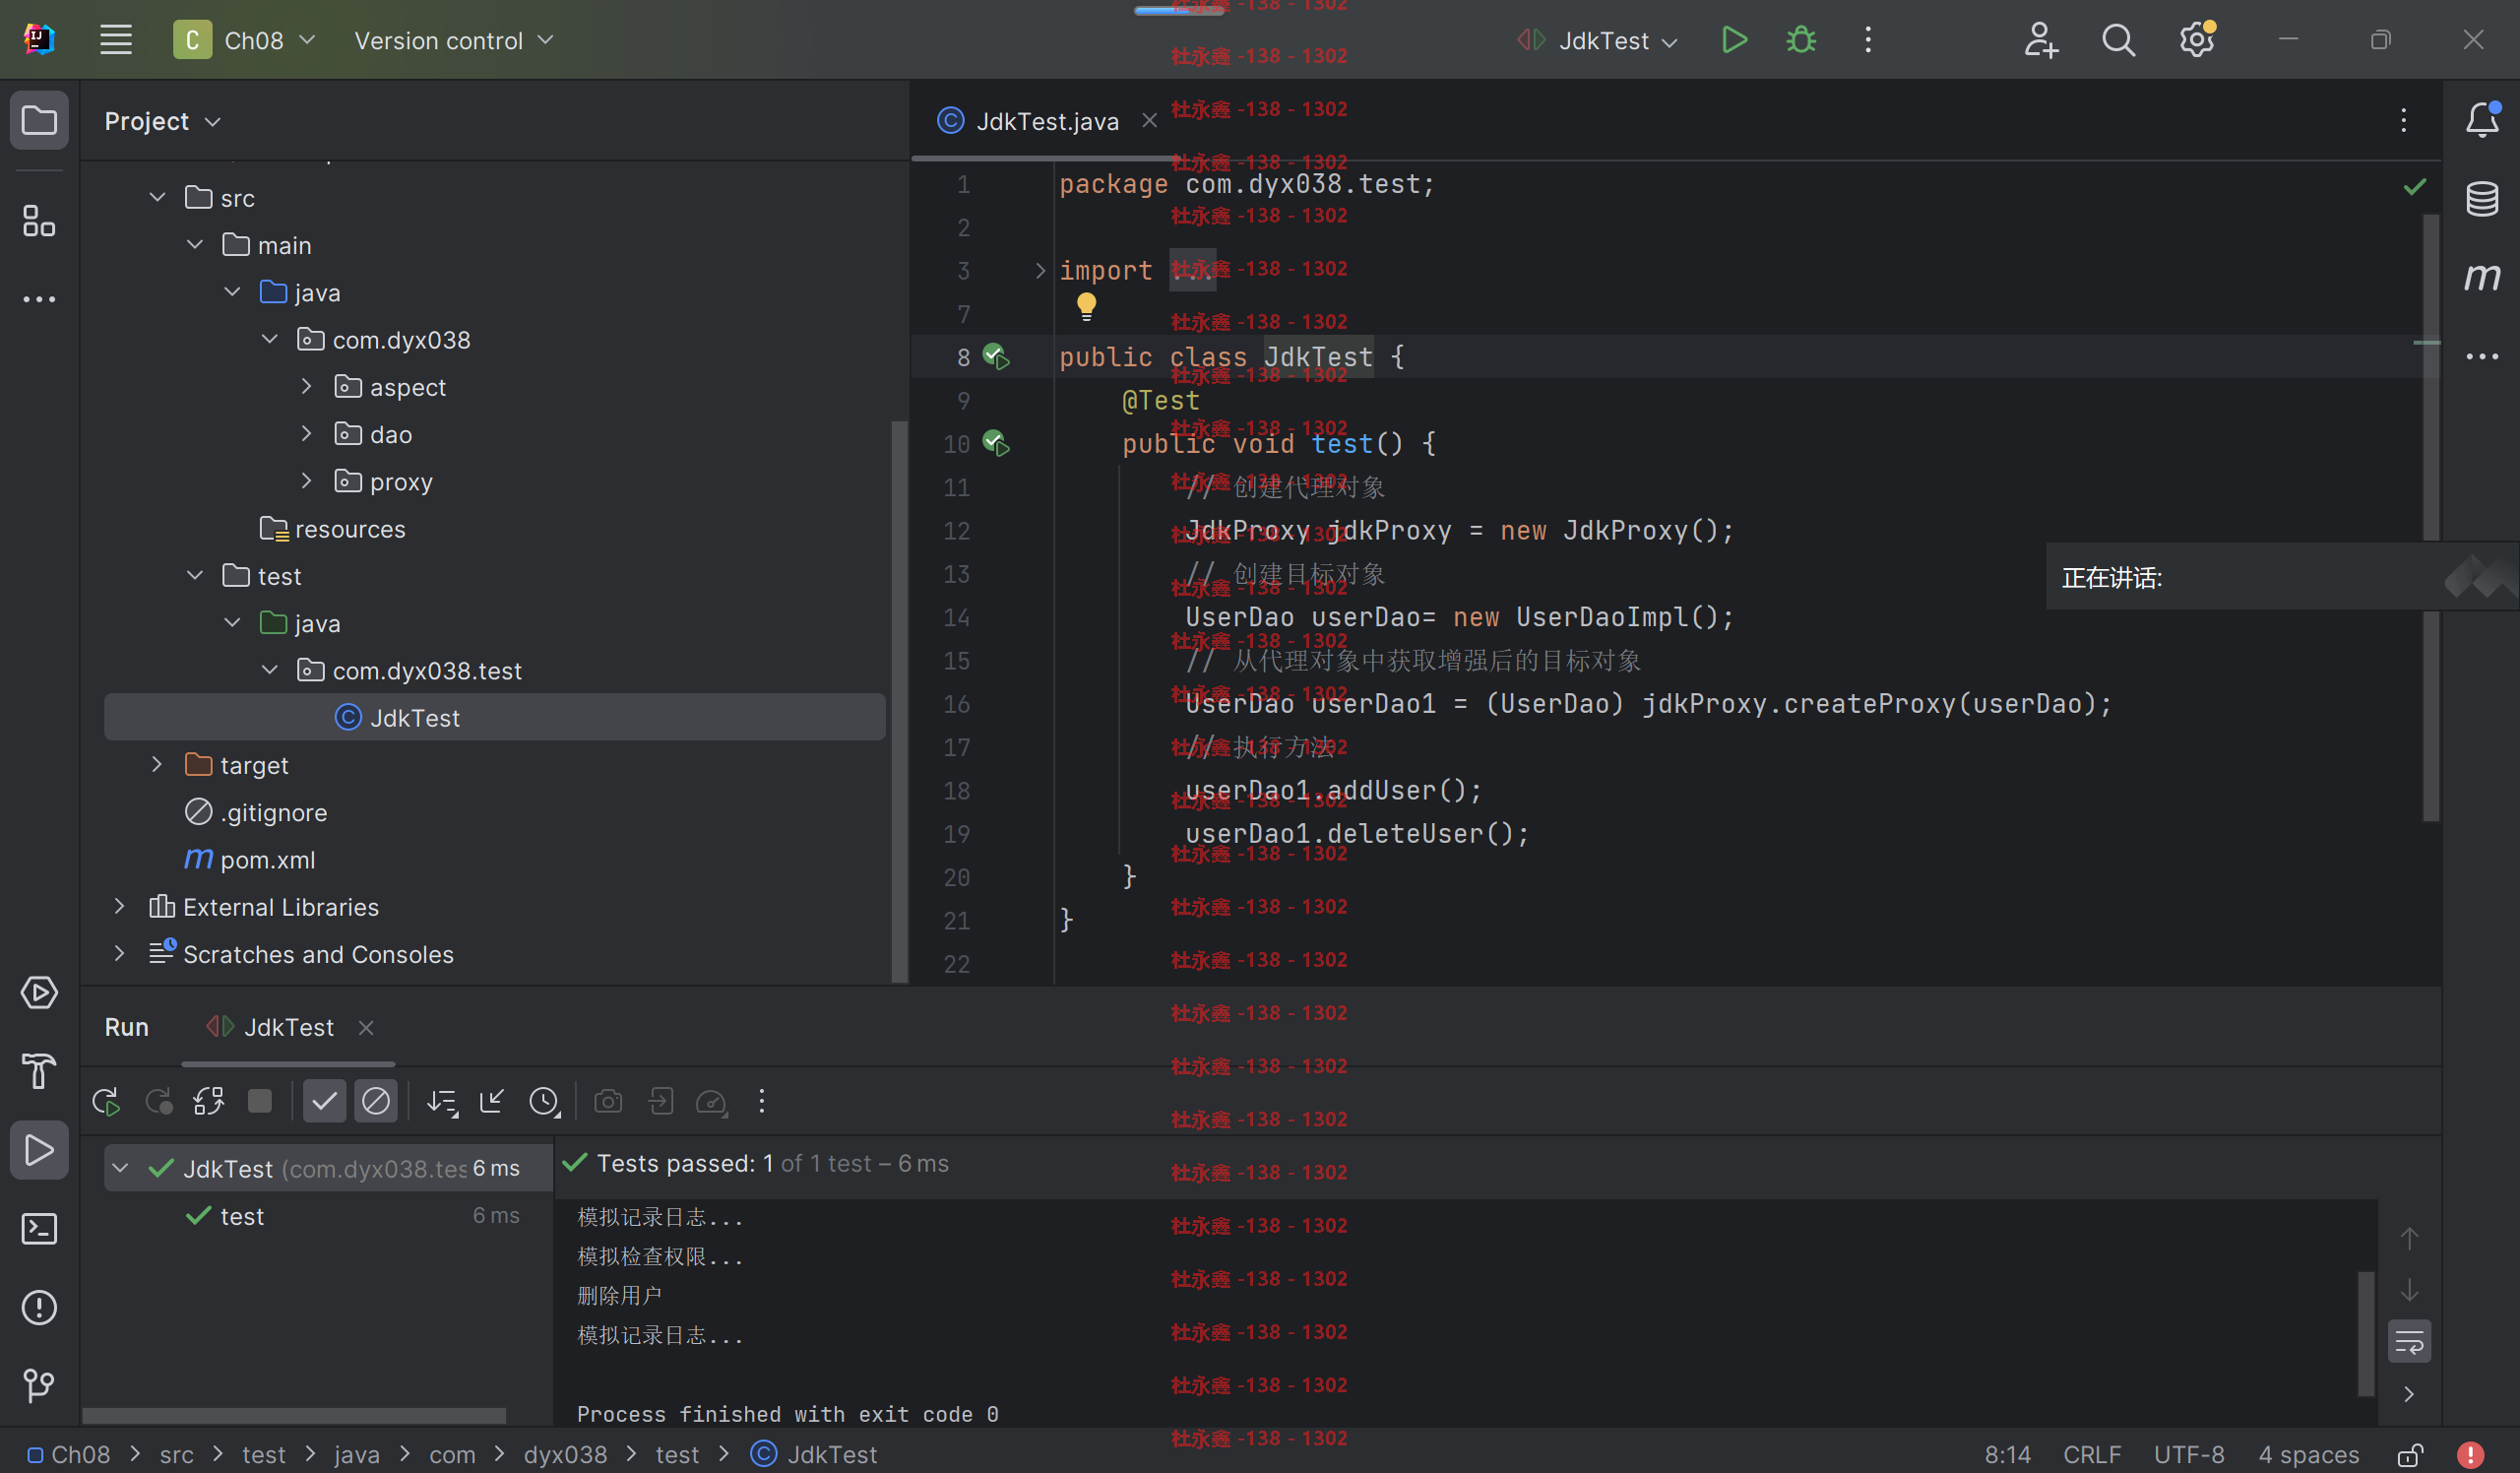2520x1473 pixels.
Task: Select pom.xml in project tree
Action: point(250,859)
